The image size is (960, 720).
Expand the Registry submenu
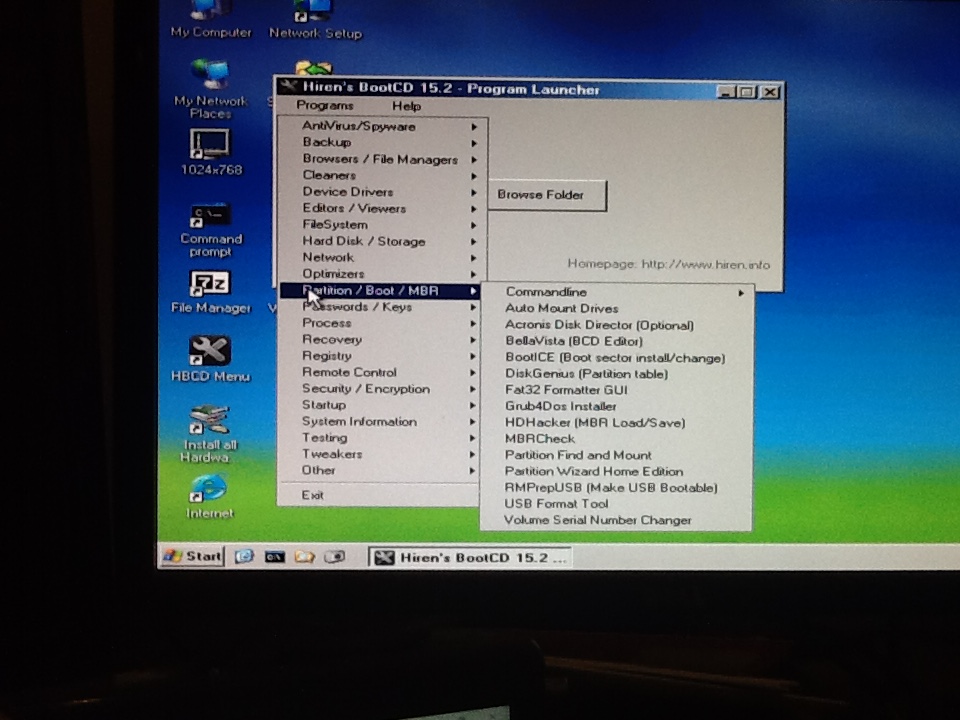[381, 356]
